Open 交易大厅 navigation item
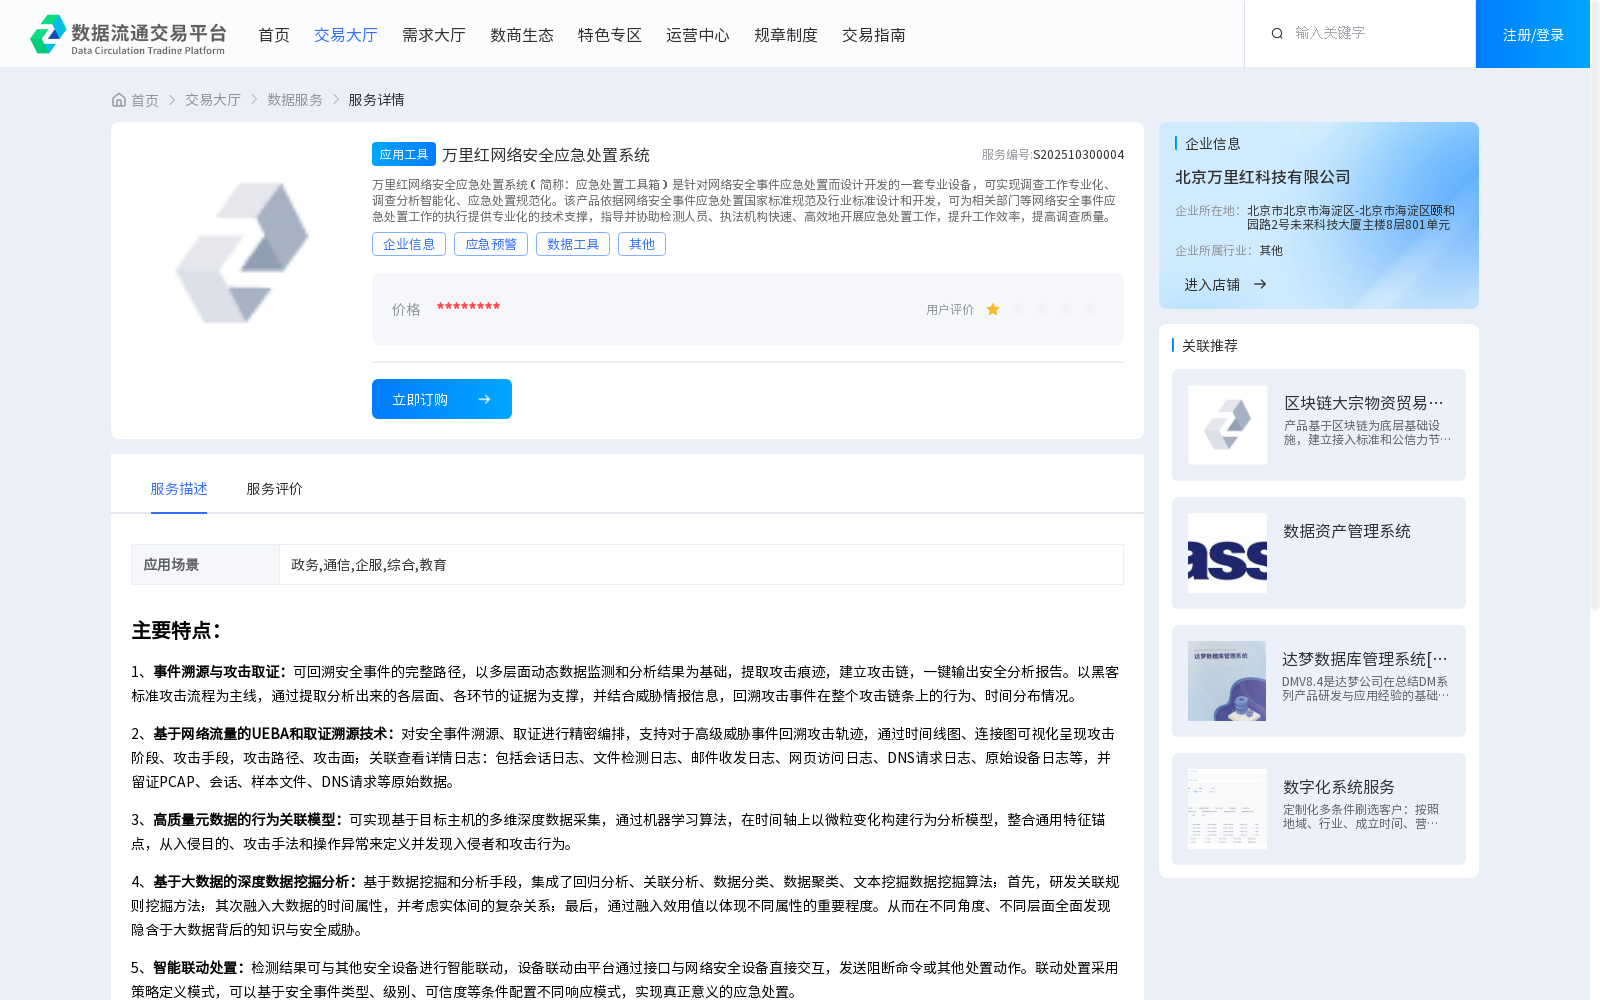1600x1000 pixels. pos(346,35)
